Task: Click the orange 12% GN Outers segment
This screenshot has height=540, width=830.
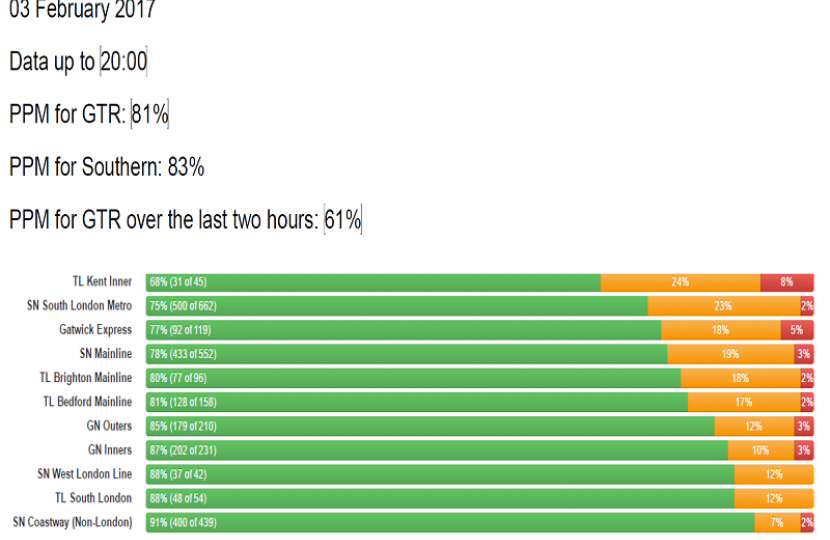Action: (754, 426)
